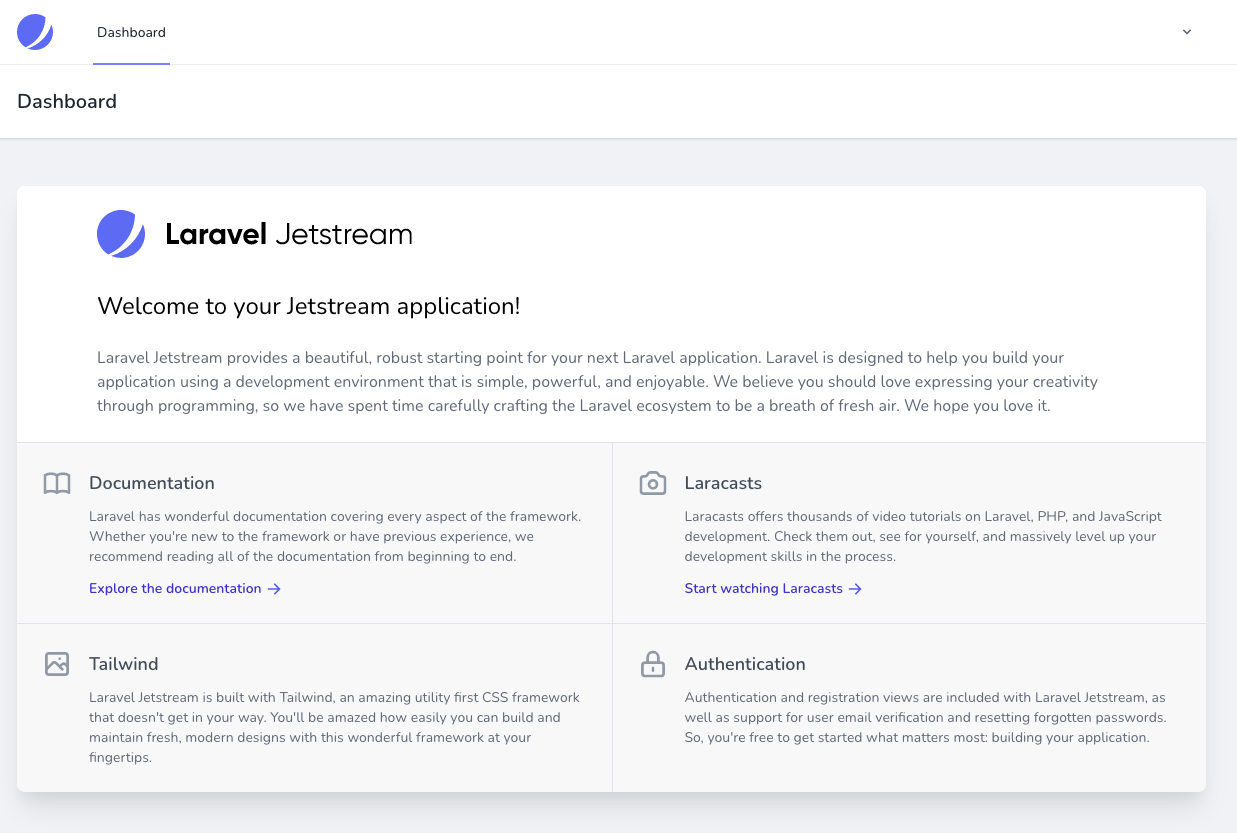Expand the user account dropdown chevron
The width and height of the screenshot is (1237, 833).
(1187, 32)
